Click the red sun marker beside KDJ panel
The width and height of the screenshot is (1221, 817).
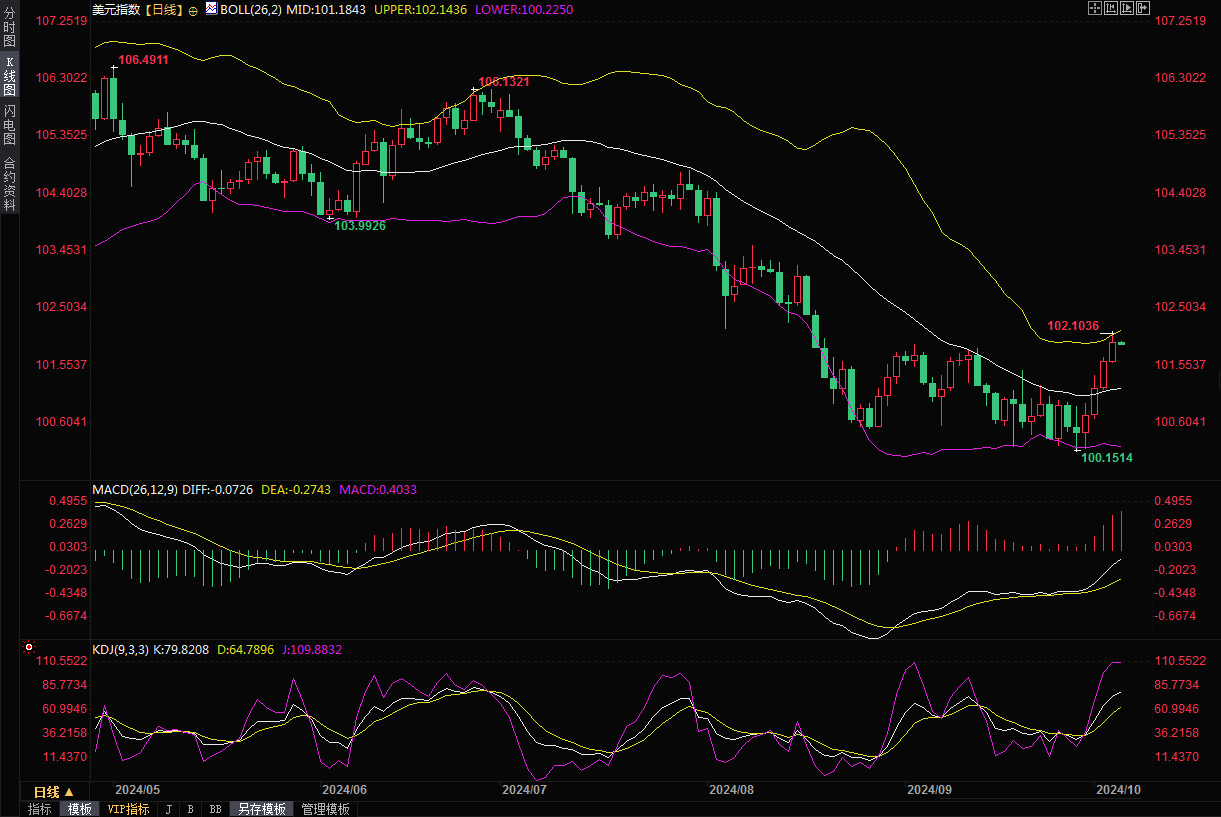click(29, 648)
